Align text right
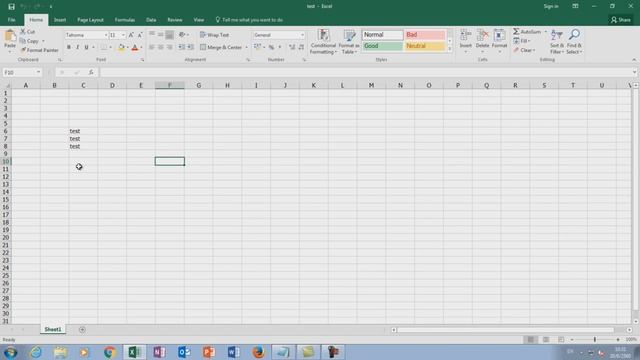 [x=169, y=47]
